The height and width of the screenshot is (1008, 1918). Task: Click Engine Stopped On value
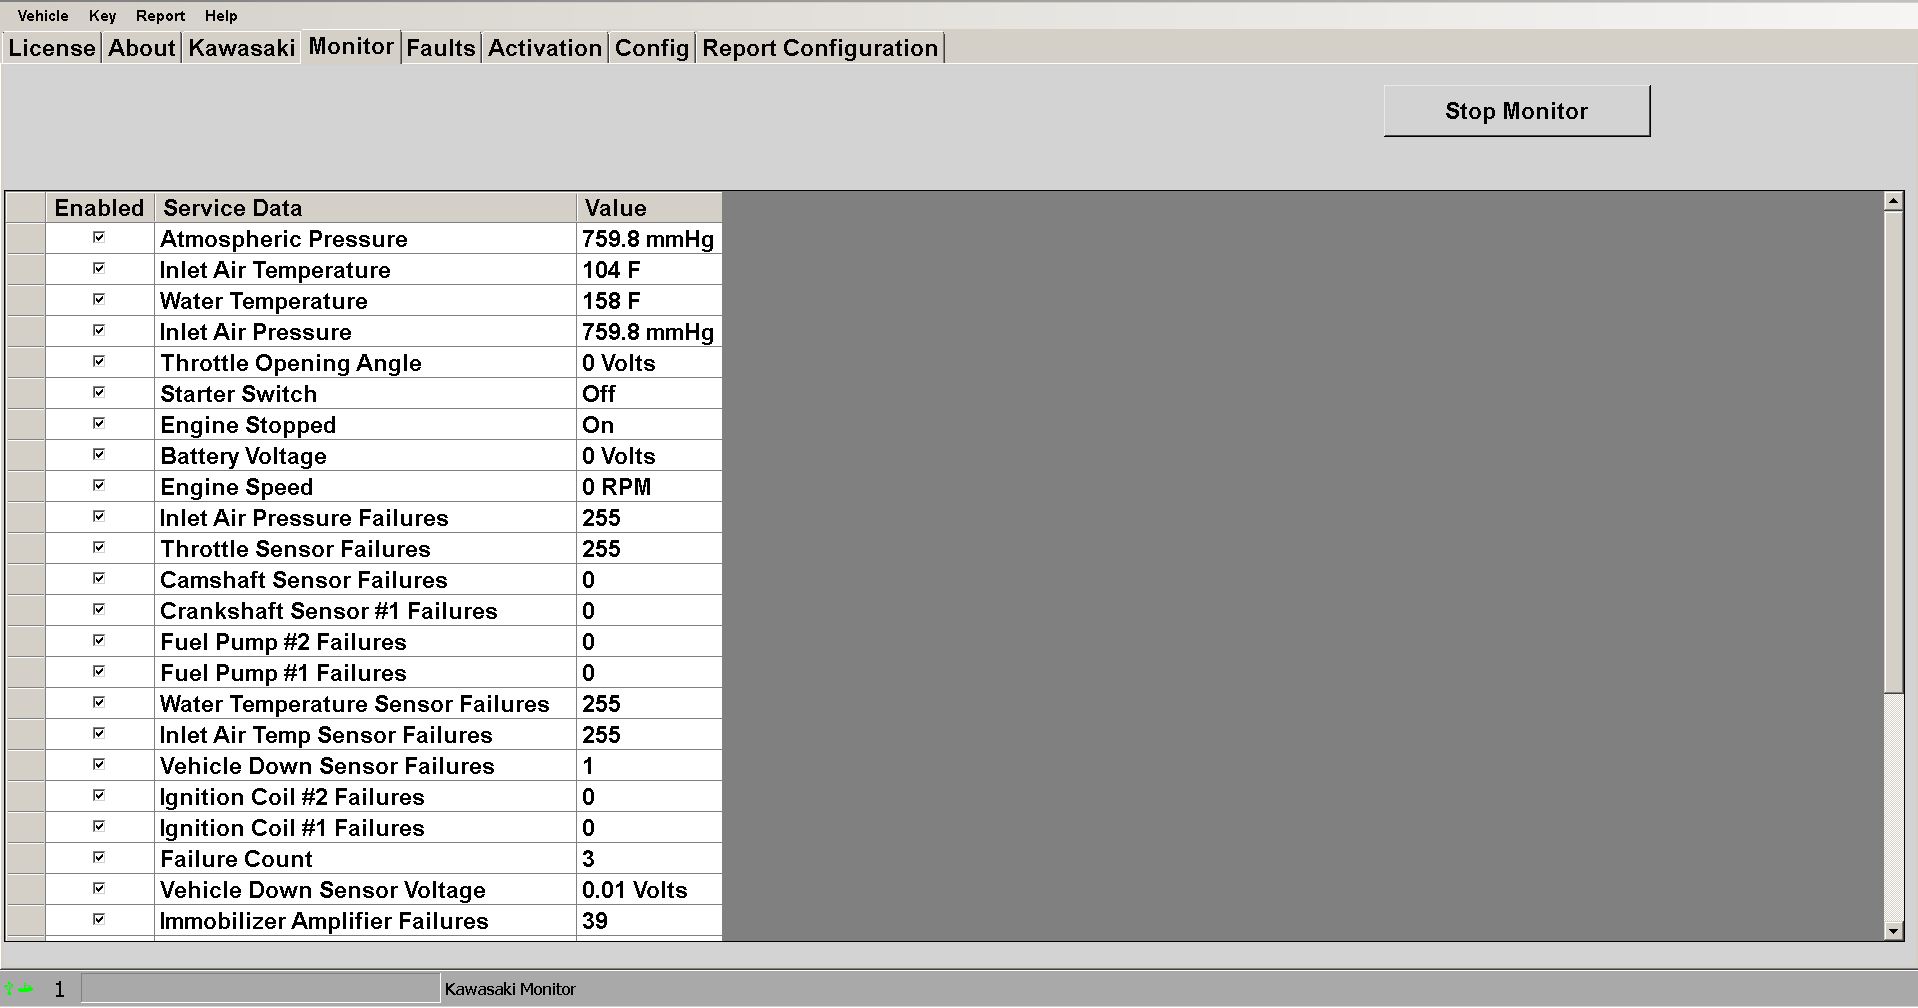tap(598, 425)
